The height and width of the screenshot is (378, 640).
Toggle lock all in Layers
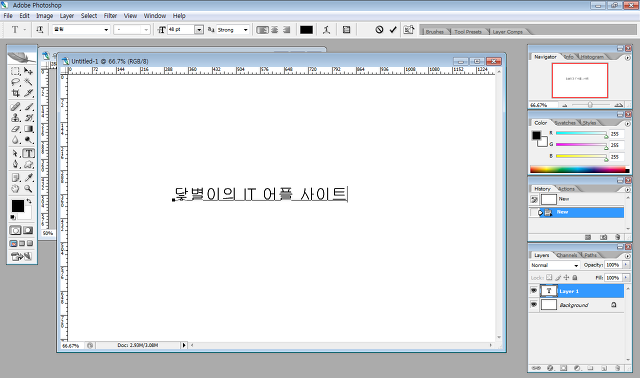coord(575,278)
